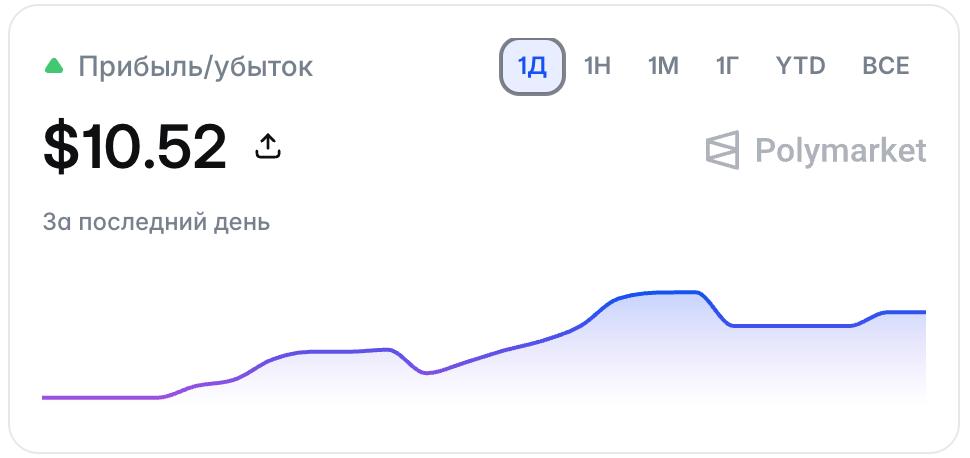Viewport: 970px width, 458px height.
Task: Choose the 1Г time range
Action: point(728,66)
